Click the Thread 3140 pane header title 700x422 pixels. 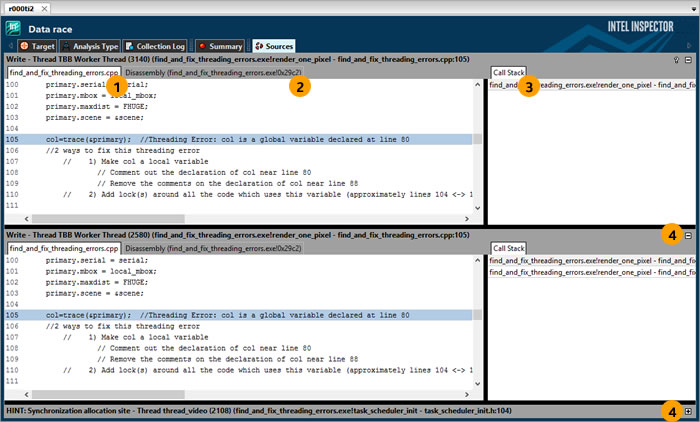tap(238, 59)
